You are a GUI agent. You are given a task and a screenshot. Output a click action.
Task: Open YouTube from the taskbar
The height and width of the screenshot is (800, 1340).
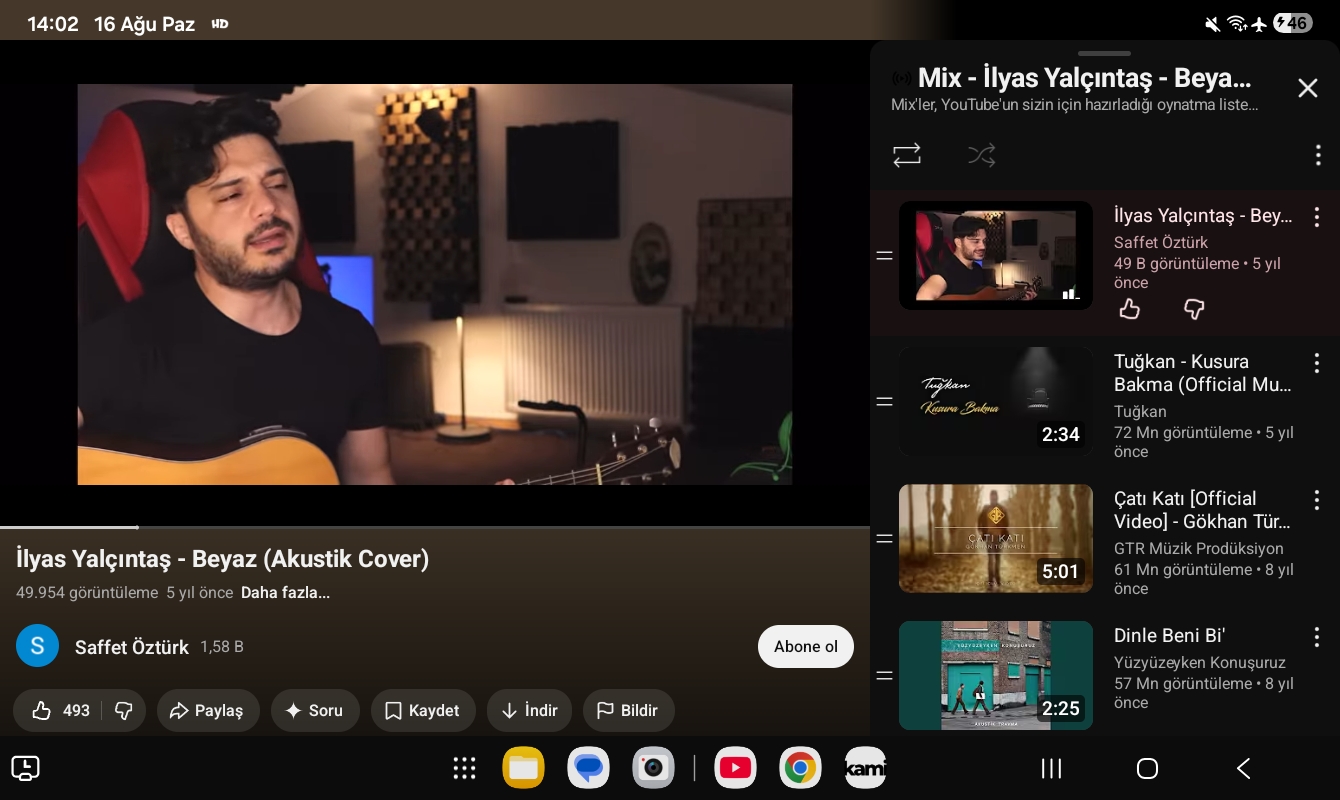(735, 768)
